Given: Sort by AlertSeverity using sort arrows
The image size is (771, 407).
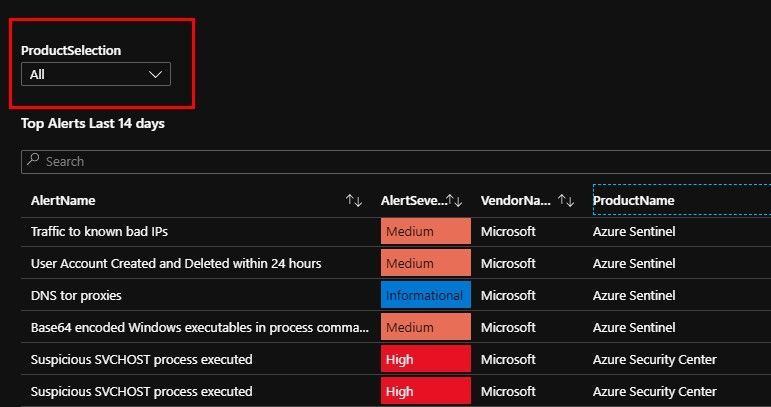Looking at the screenshot, I should click(454, 201).
